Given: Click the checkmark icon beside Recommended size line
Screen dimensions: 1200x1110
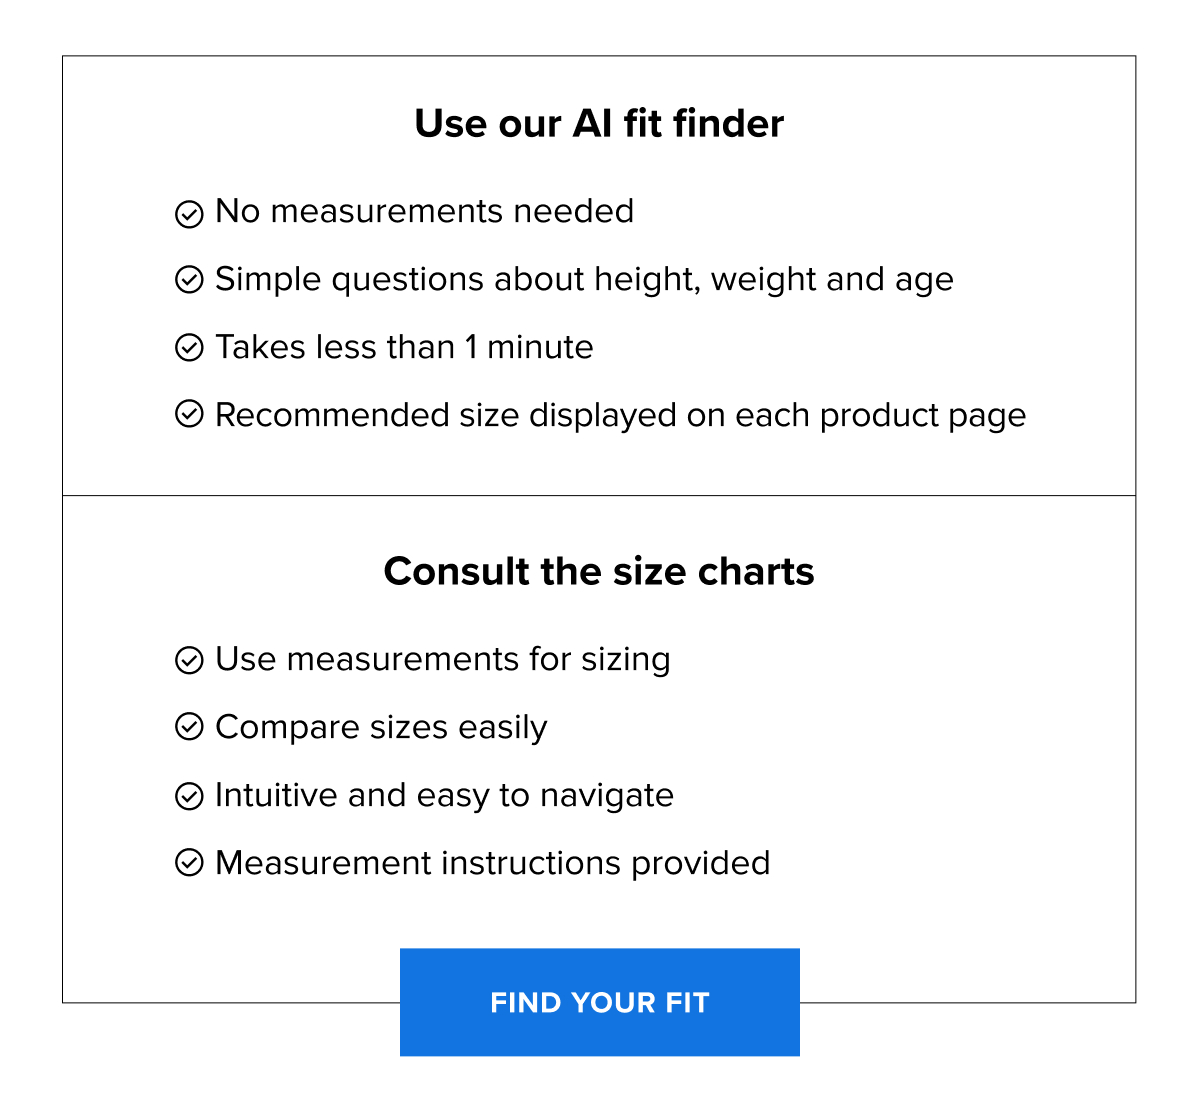Looking at the screenshot, I should [x=190, y=412].
